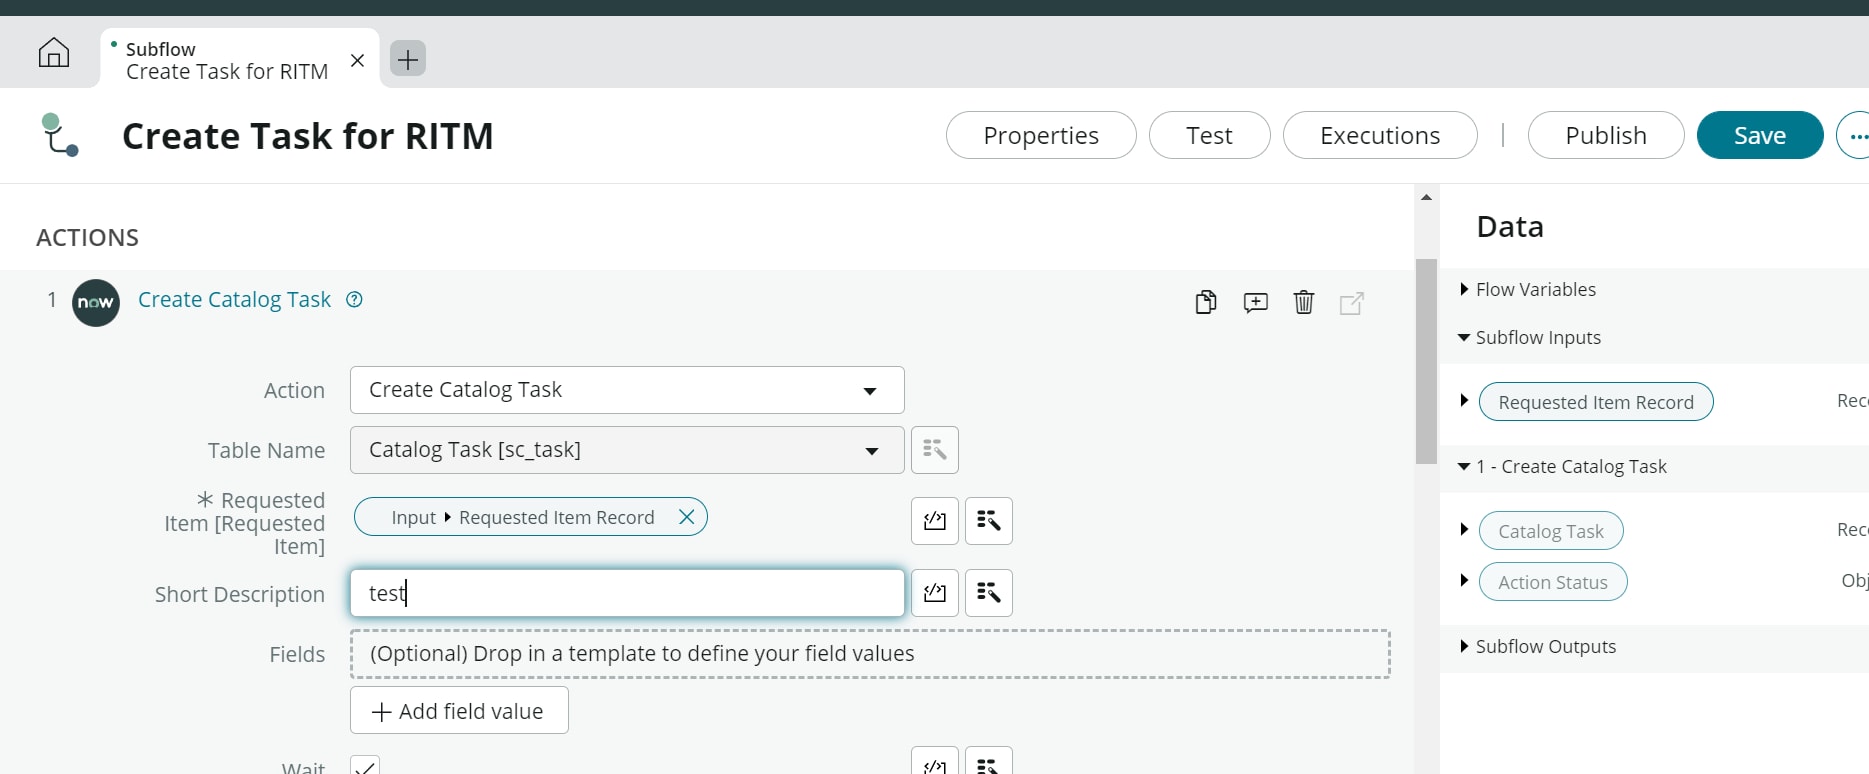Image resolution: width=1869 pixels, height=774 pixels.
Task: Click the Save button
Action: 1759,135
